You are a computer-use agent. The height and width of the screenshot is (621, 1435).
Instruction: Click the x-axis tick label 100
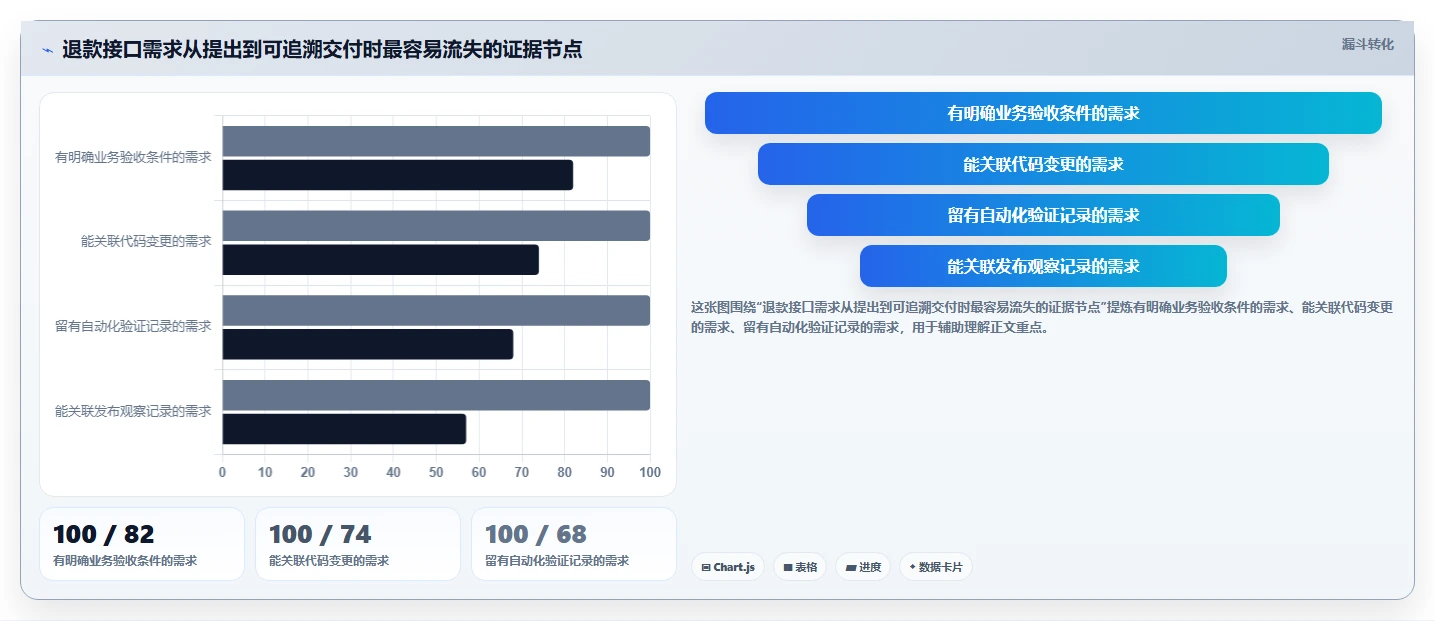(650, 472)
